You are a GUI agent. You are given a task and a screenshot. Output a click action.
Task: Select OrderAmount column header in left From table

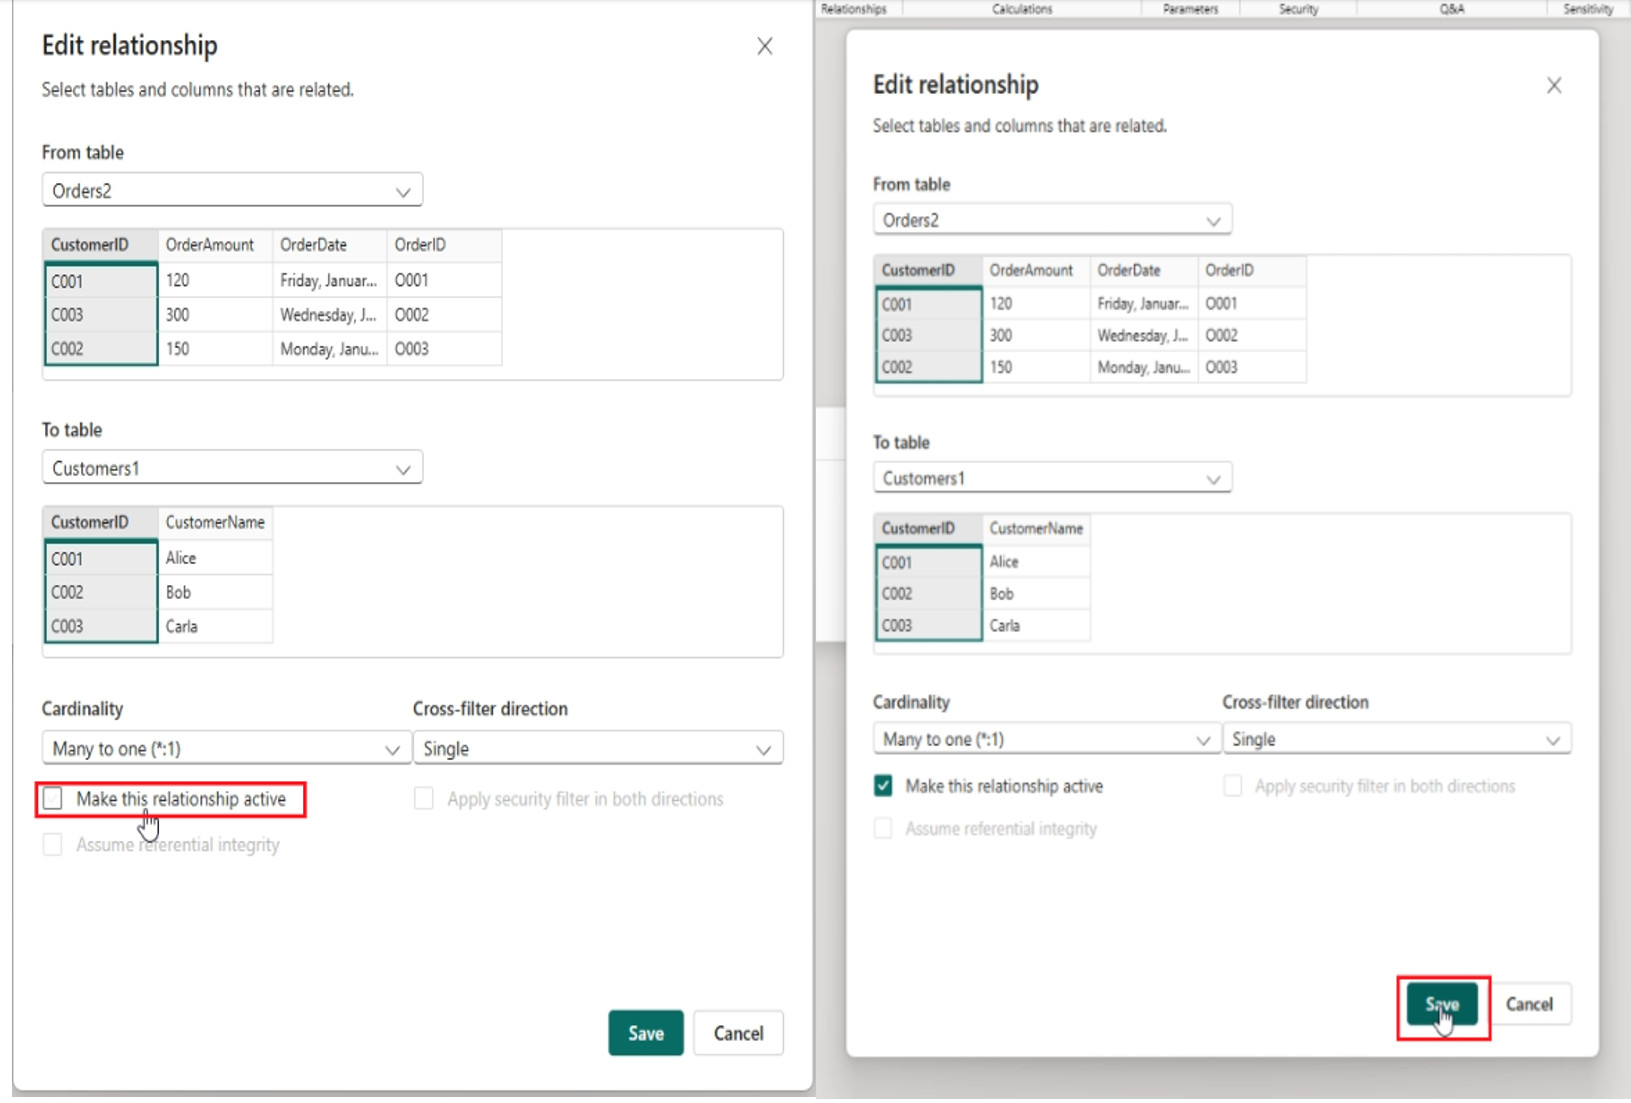tap(210, 245)
